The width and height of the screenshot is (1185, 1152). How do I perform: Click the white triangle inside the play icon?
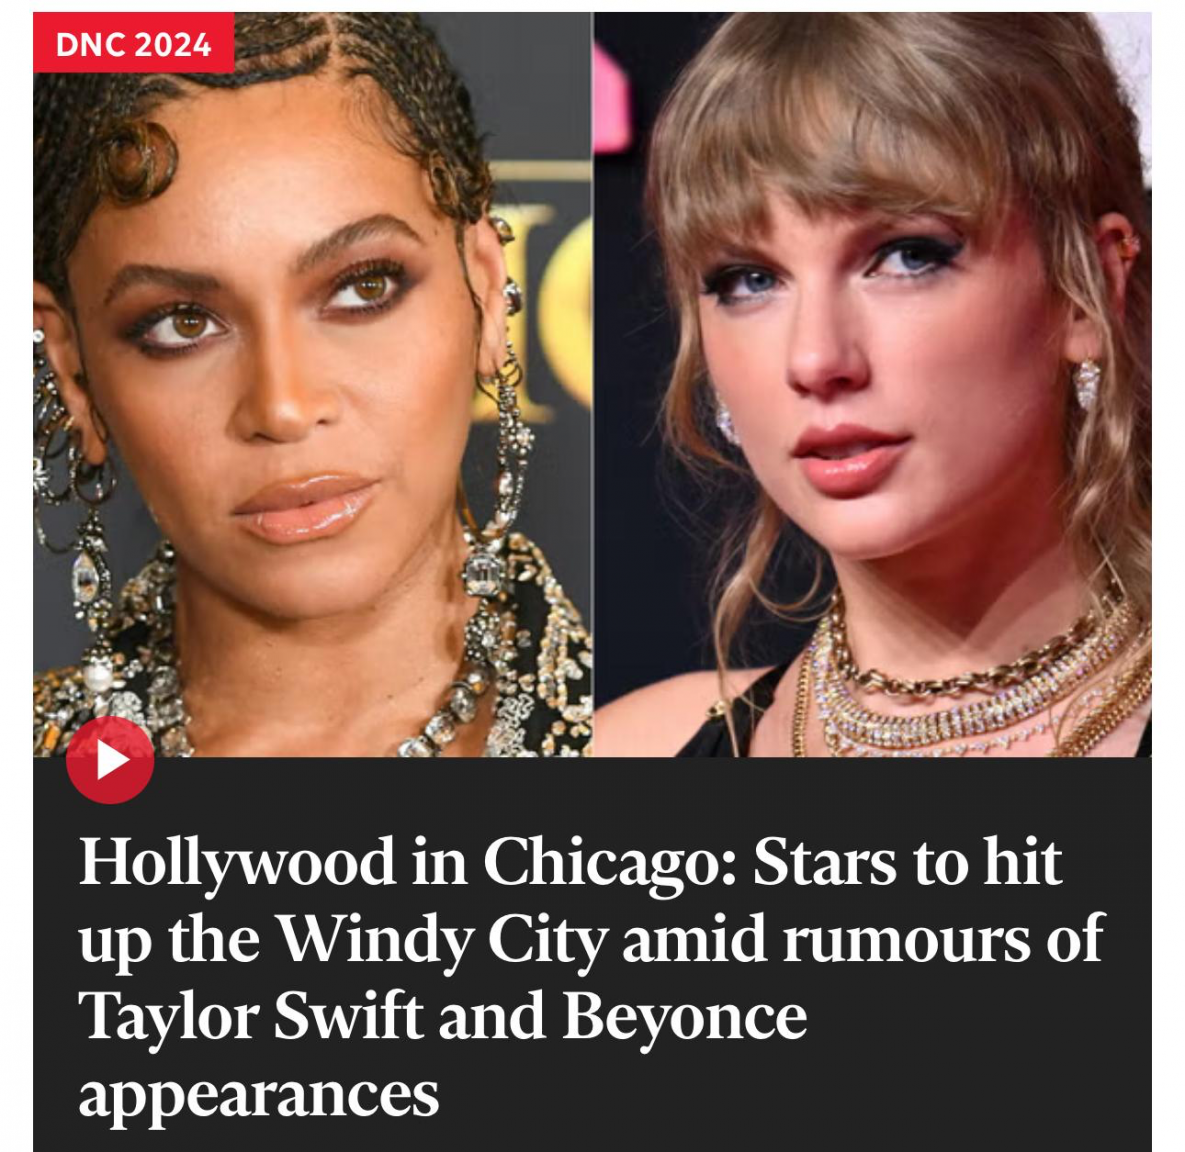click(113, 760)
